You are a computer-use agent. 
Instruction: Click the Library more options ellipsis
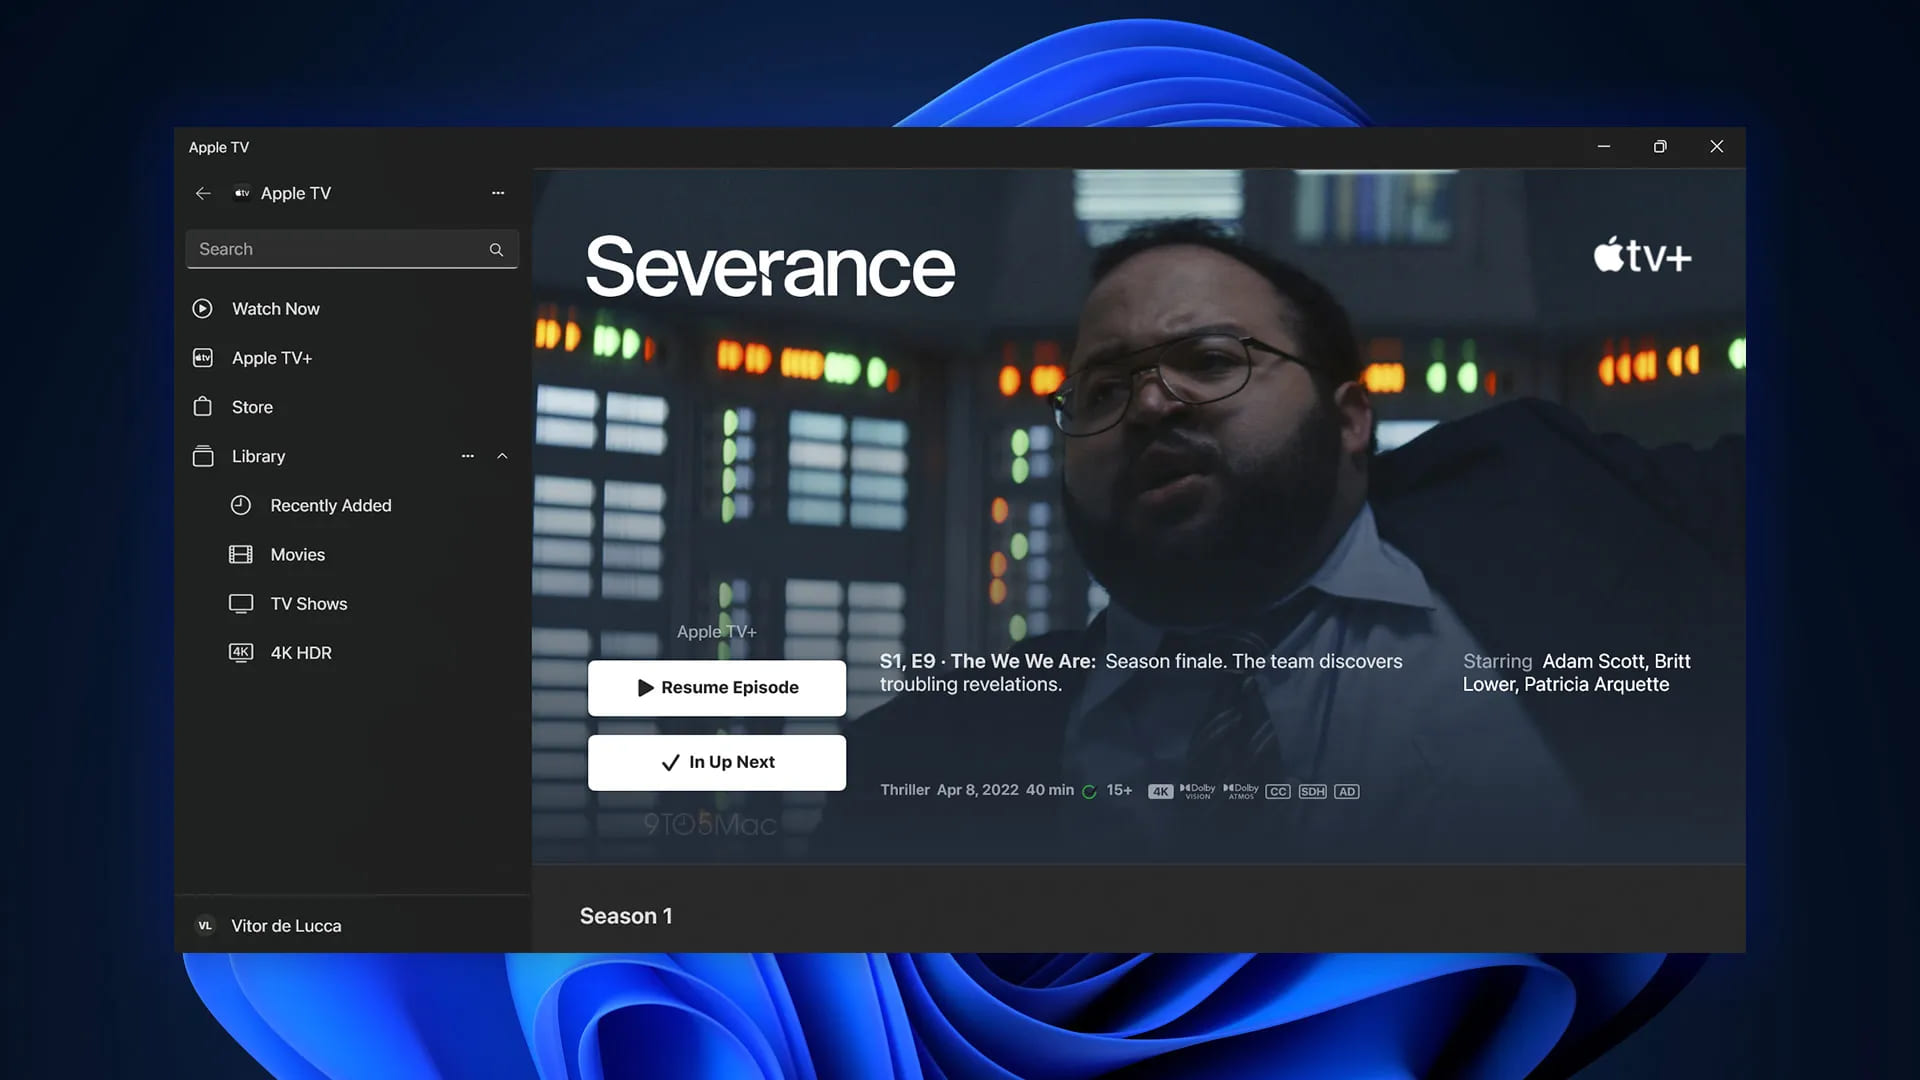click(x=468, y=456)
